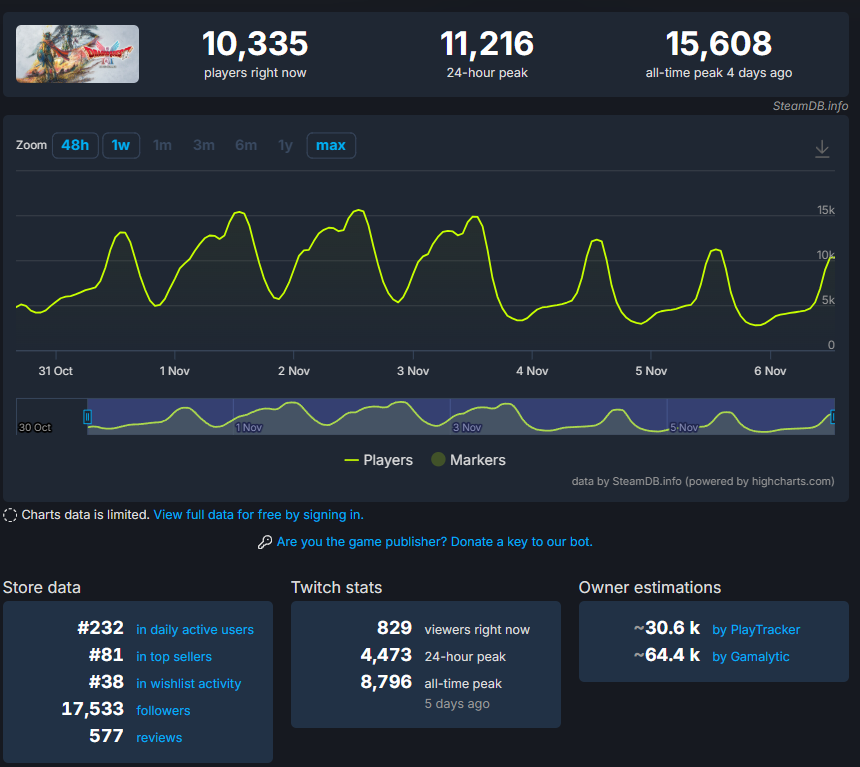Click the right navigator range handle
860x767 pixels.
pos(833,416)
